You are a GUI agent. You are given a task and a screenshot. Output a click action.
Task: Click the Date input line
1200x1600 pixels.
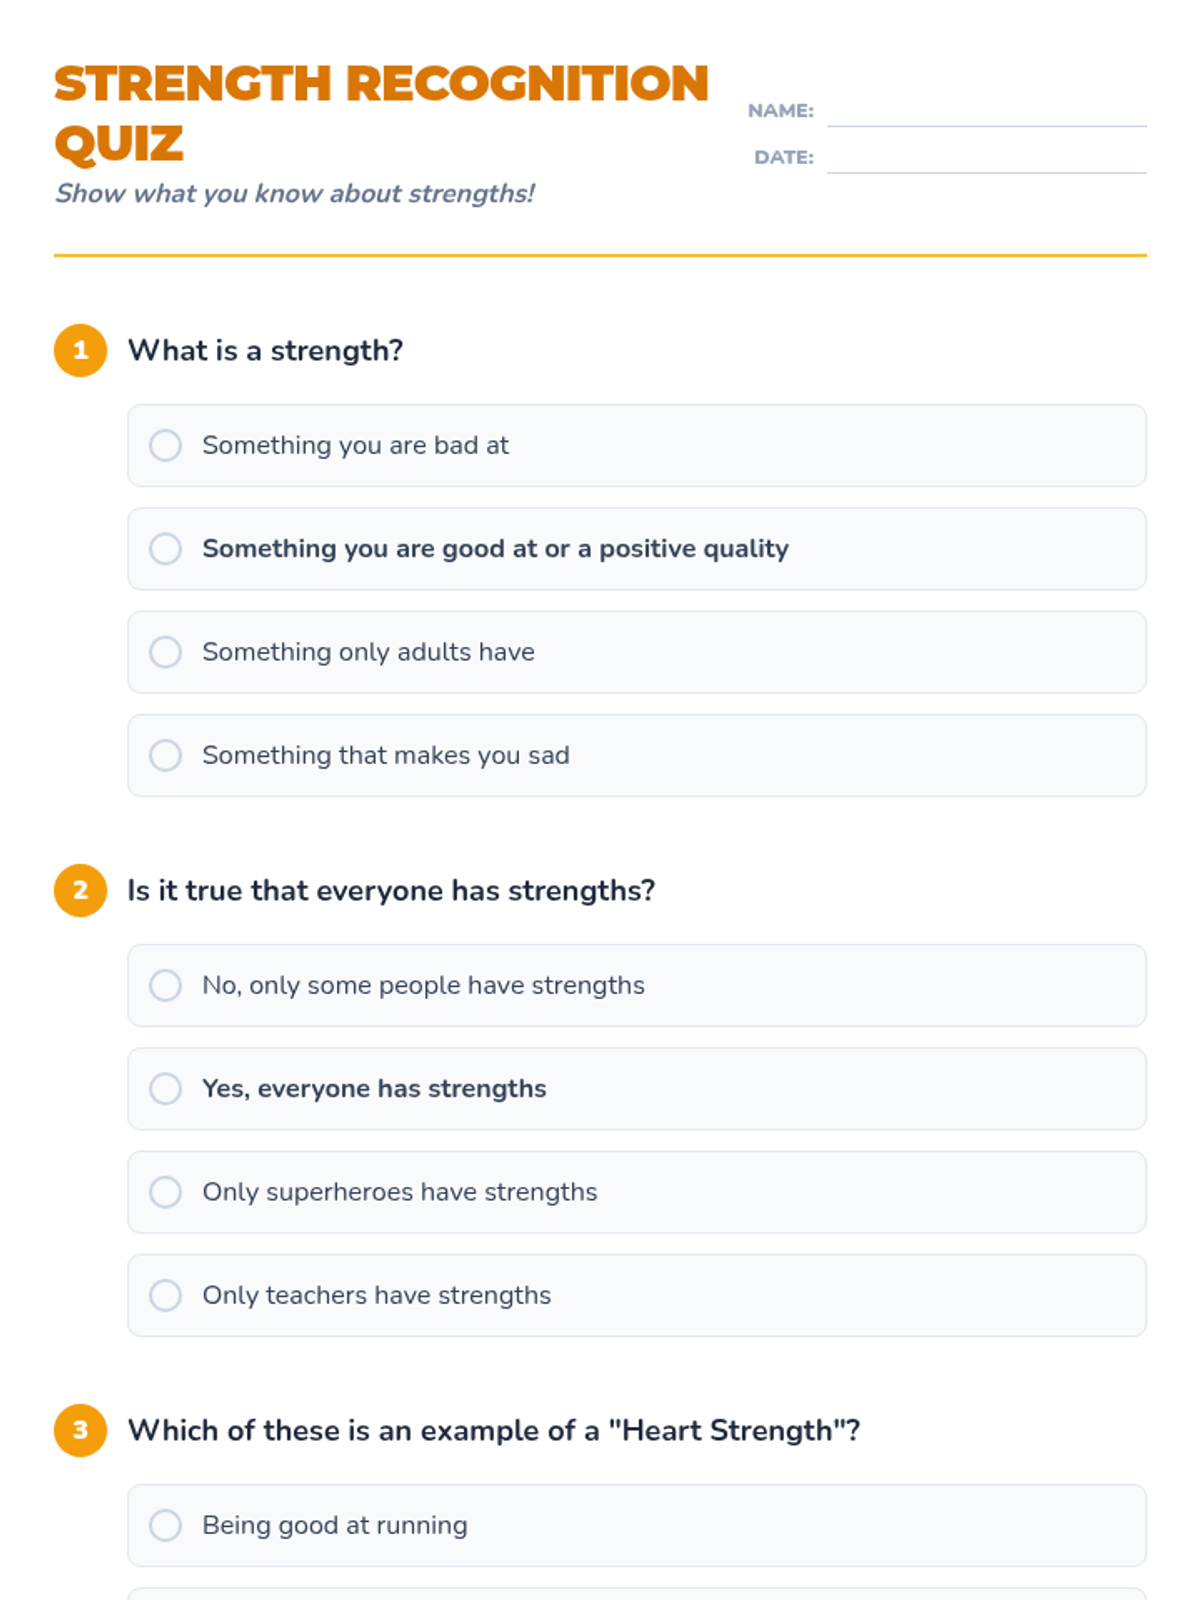coord(986,159)
